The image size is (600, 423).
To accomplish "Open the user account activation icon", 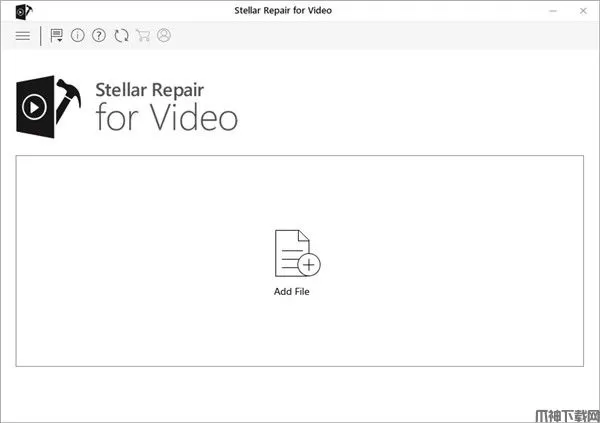I will [164, 36].
